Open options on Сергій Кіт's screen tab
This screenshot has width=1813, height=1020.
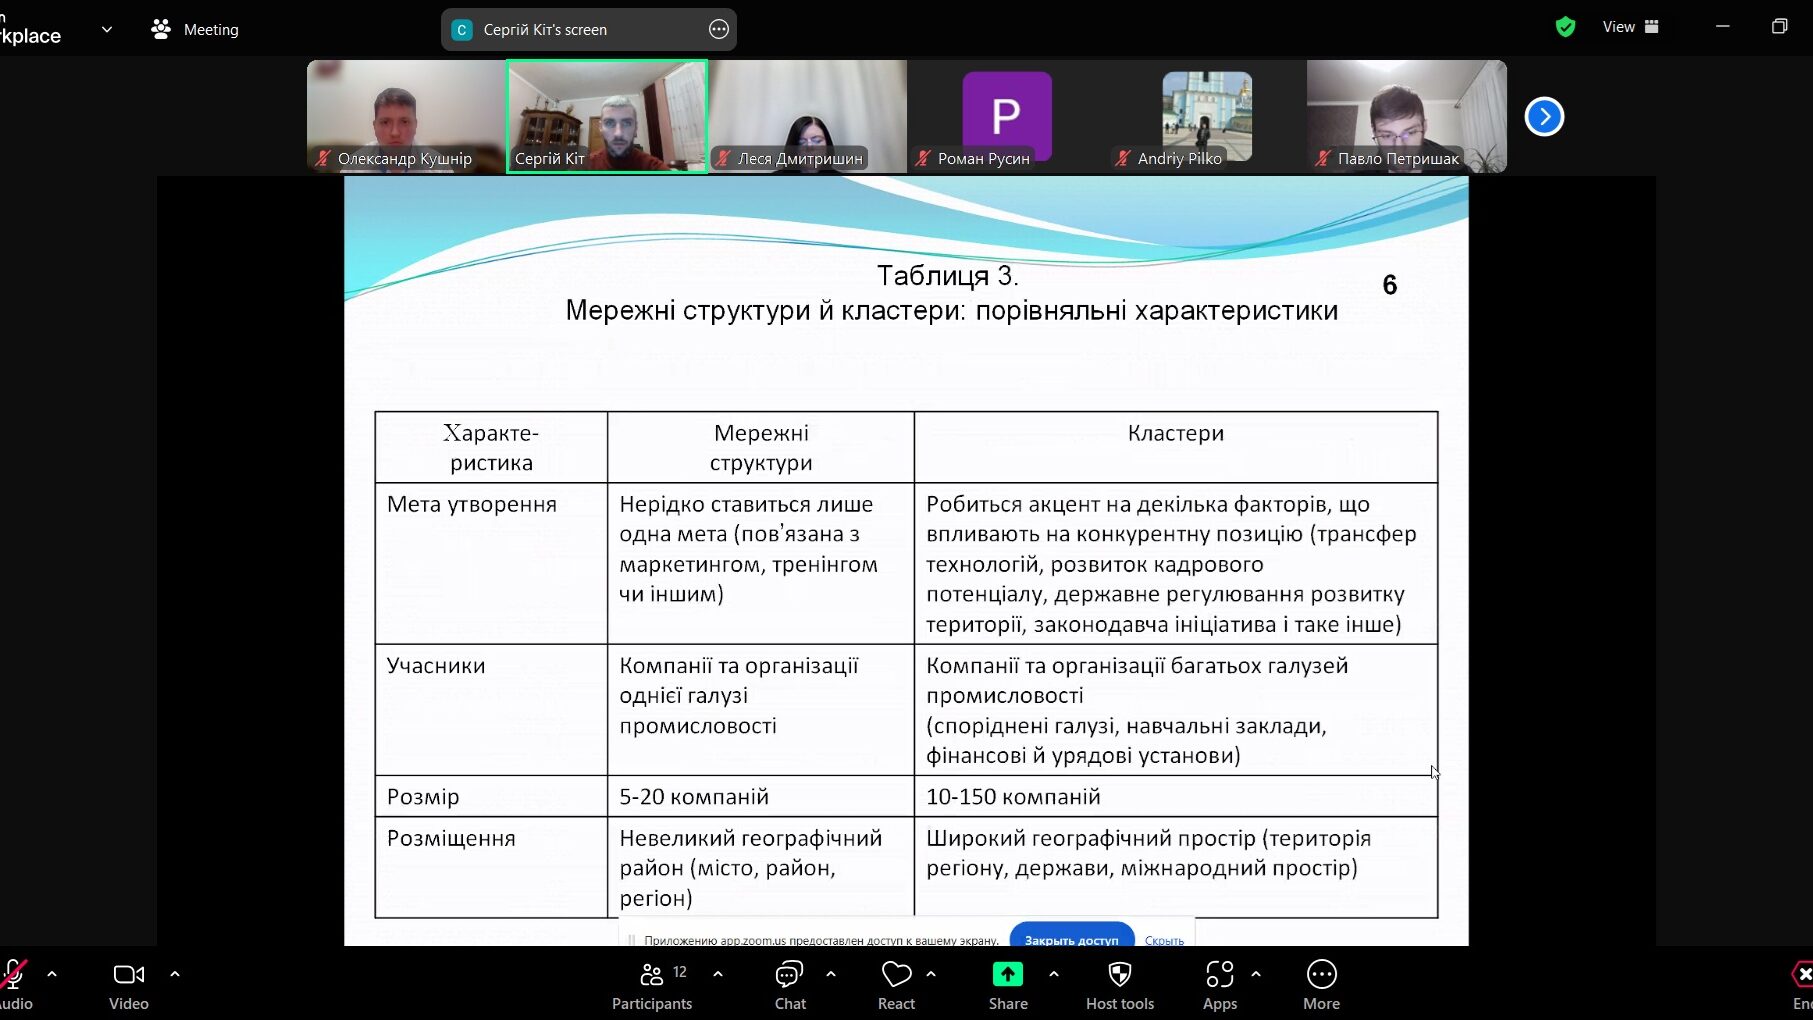point(718,30)
